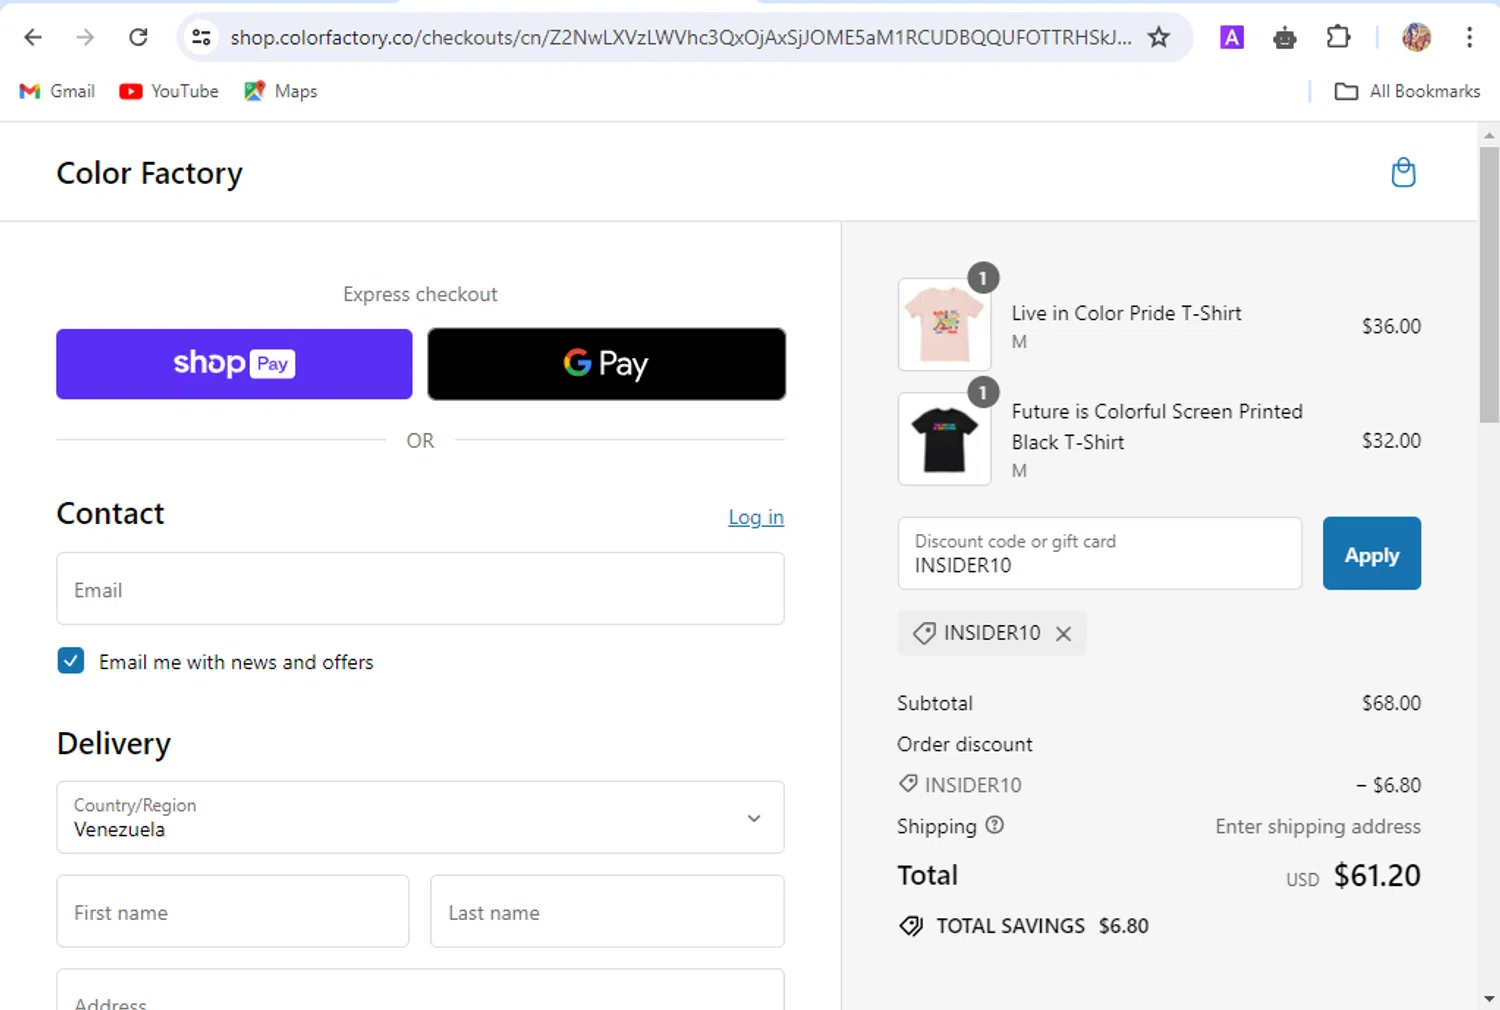Click the Log in link

756,517
